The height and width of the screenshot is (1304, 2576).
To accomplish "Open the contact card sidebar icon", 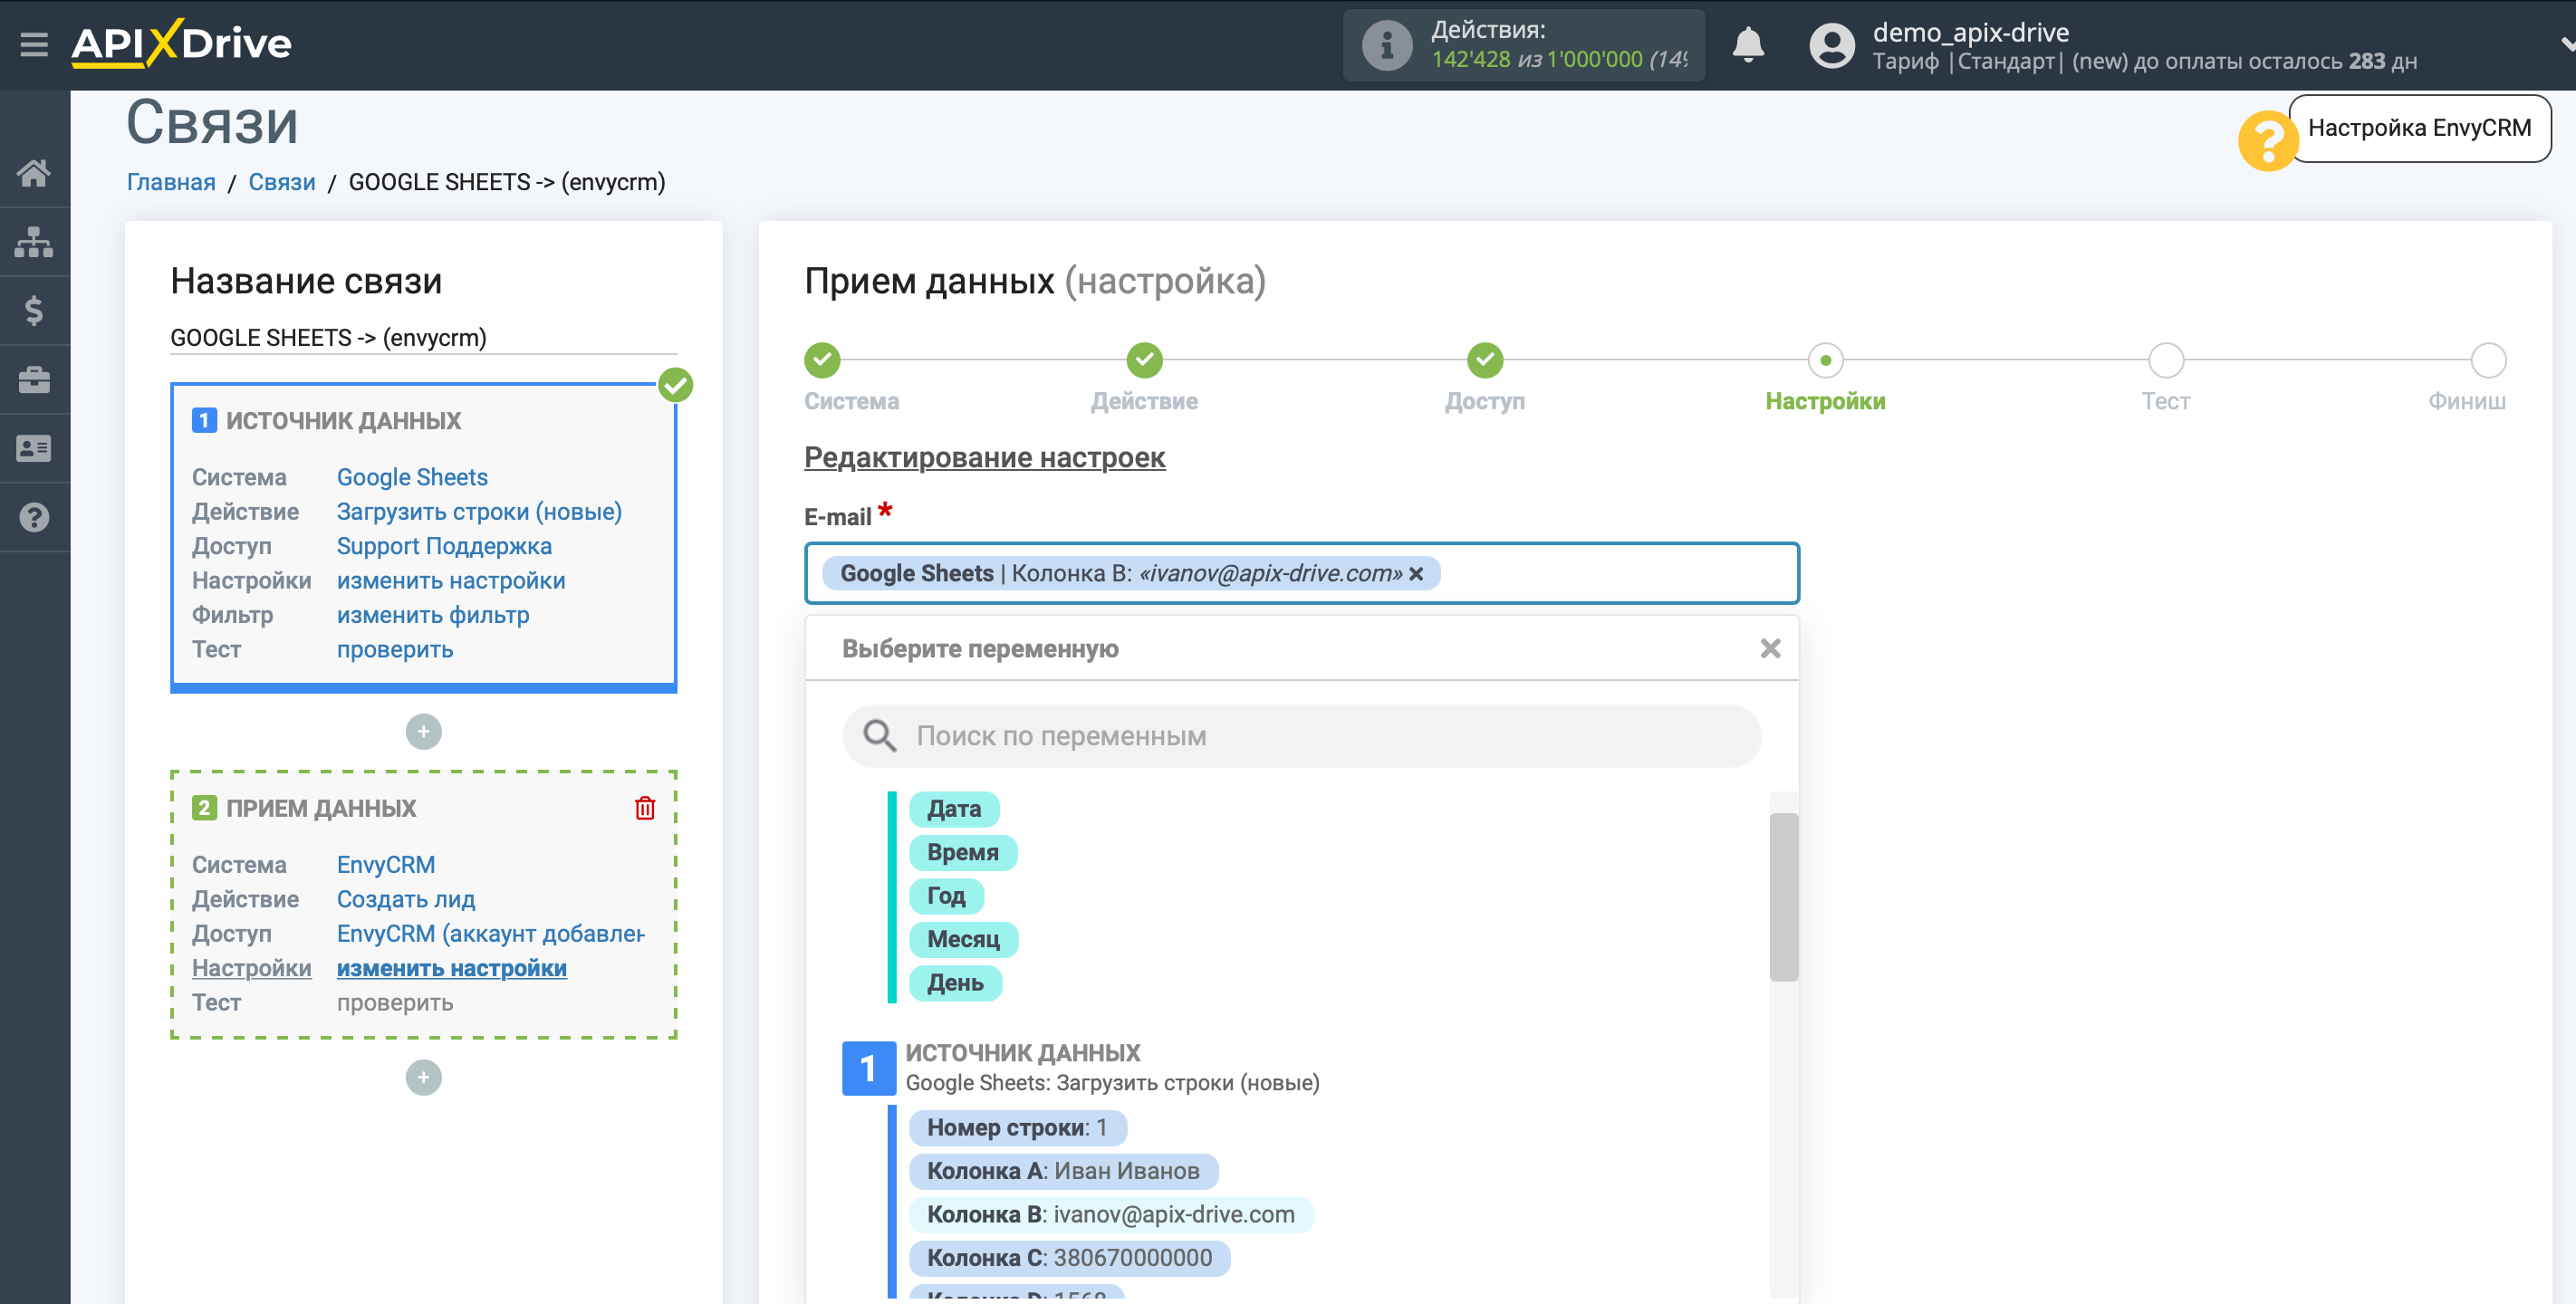I will pyautogui.click(x=34, y=449).
